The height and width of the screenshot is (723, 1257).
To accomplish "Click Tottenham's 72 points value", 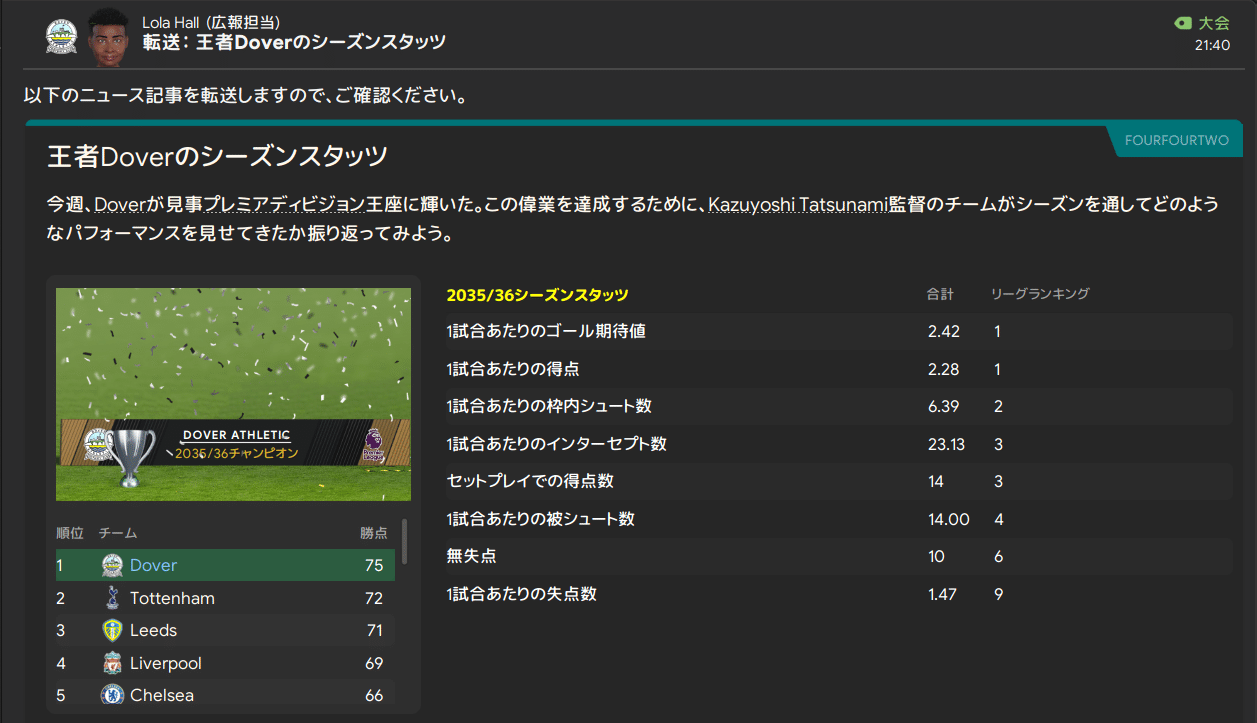I will click(374, 598).
